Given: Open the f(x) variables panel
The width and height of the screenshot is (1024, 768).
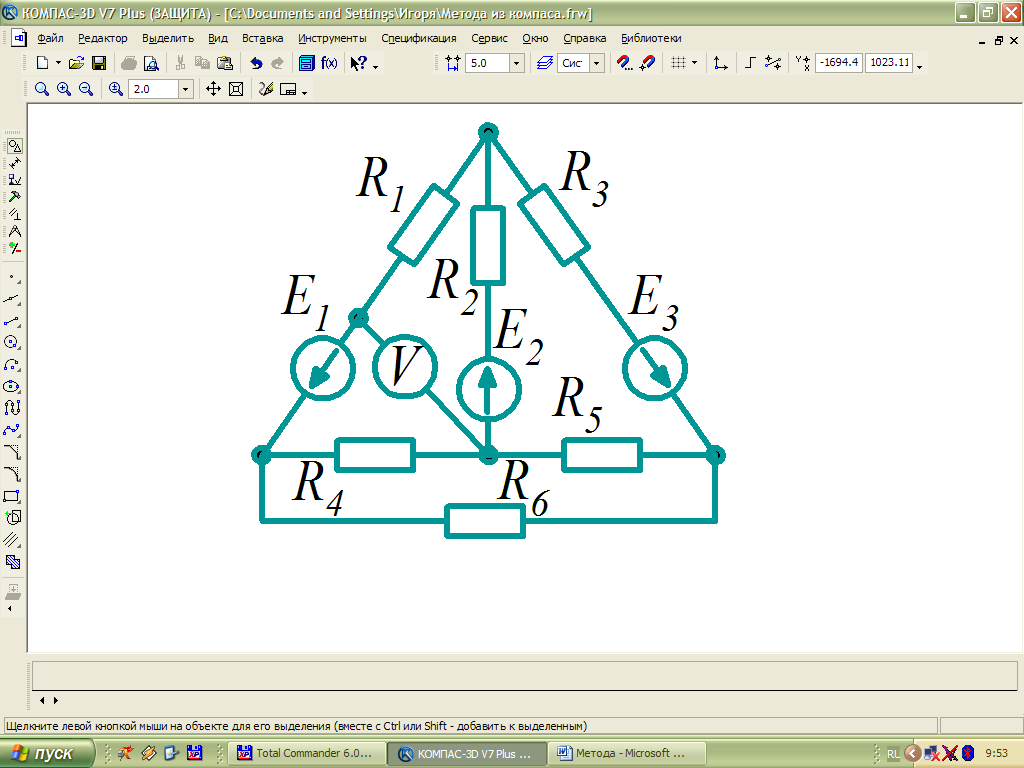Looking at the screenshot, I should click(329, 63).
